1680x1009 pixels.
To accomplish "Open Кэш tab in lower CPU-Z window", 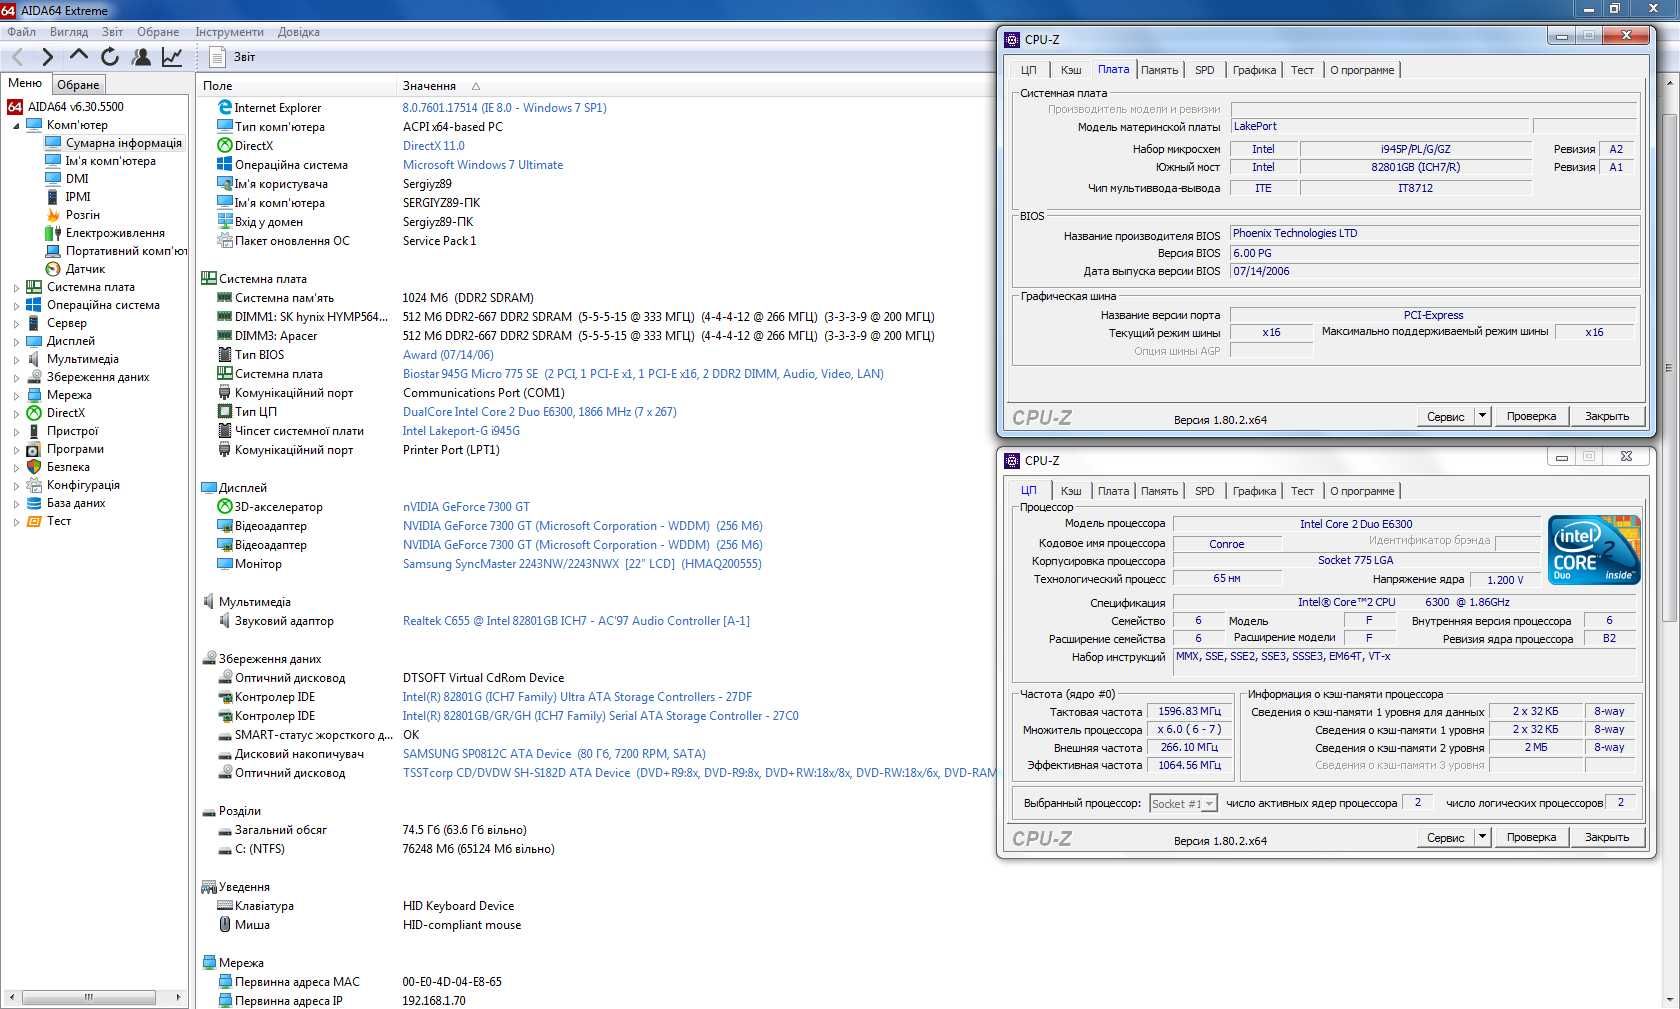I will [x=1071, y=491].
